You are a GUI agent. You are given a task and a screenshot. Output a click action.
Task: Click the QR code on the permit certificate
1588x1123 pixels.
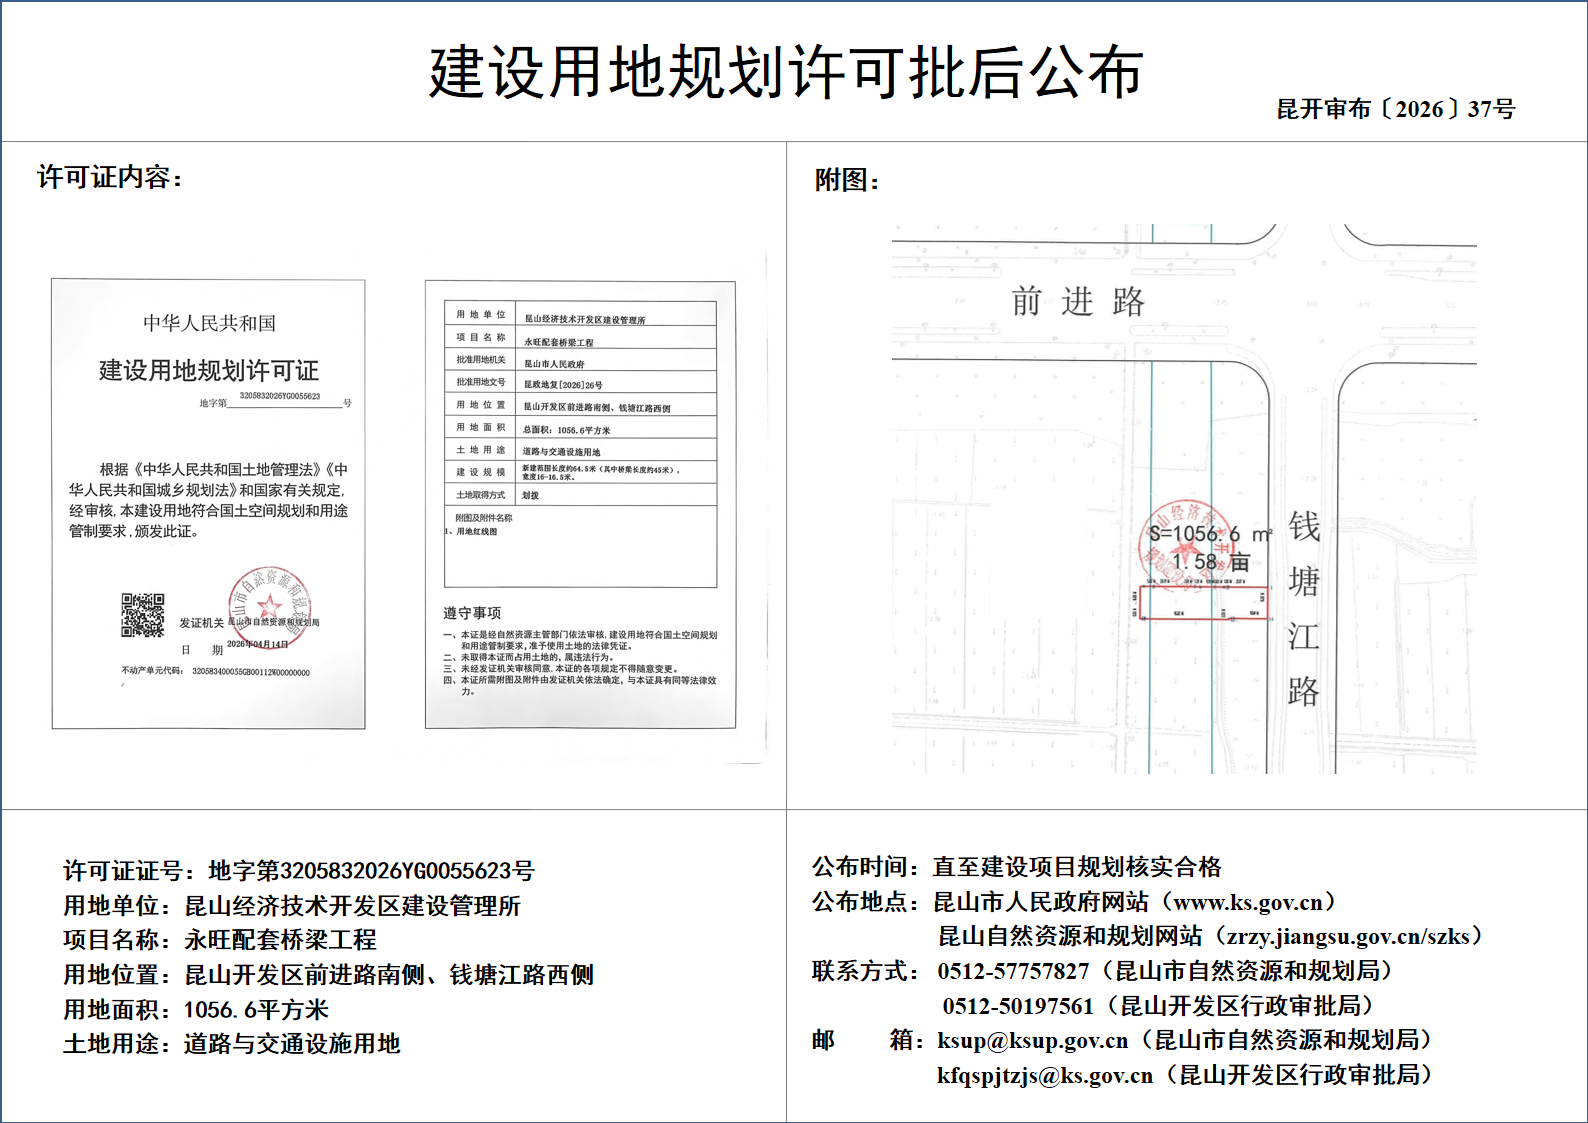(x=143, y=615)
